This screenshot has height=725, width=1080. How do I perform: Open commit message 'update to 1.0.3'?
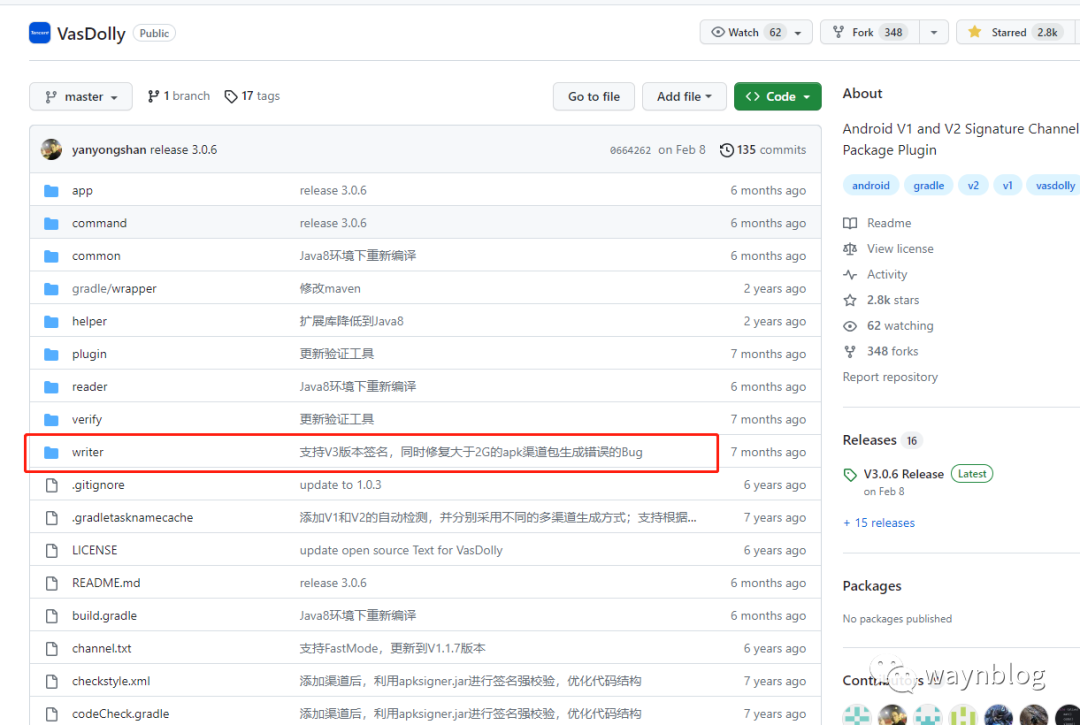click(340, 485)
